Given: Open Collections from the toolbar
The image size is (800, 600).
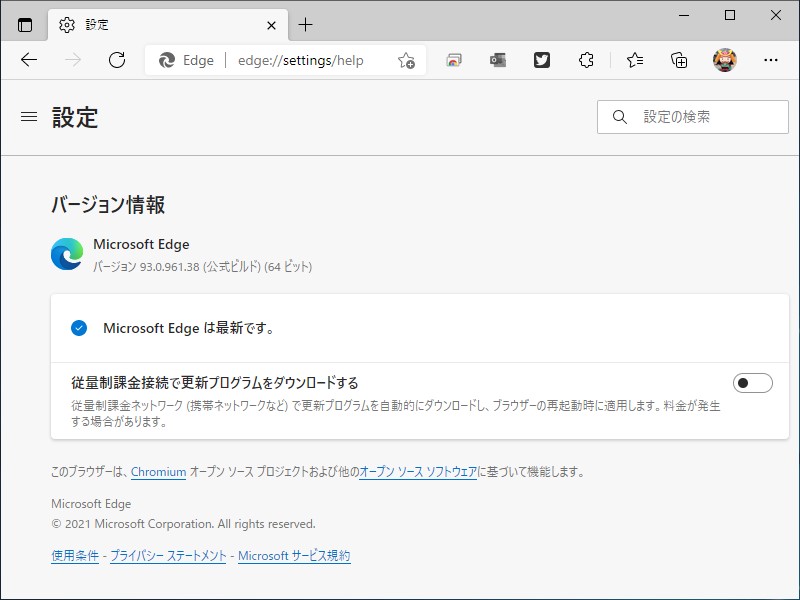Looking at the screenshot, I should pos(679,60).
